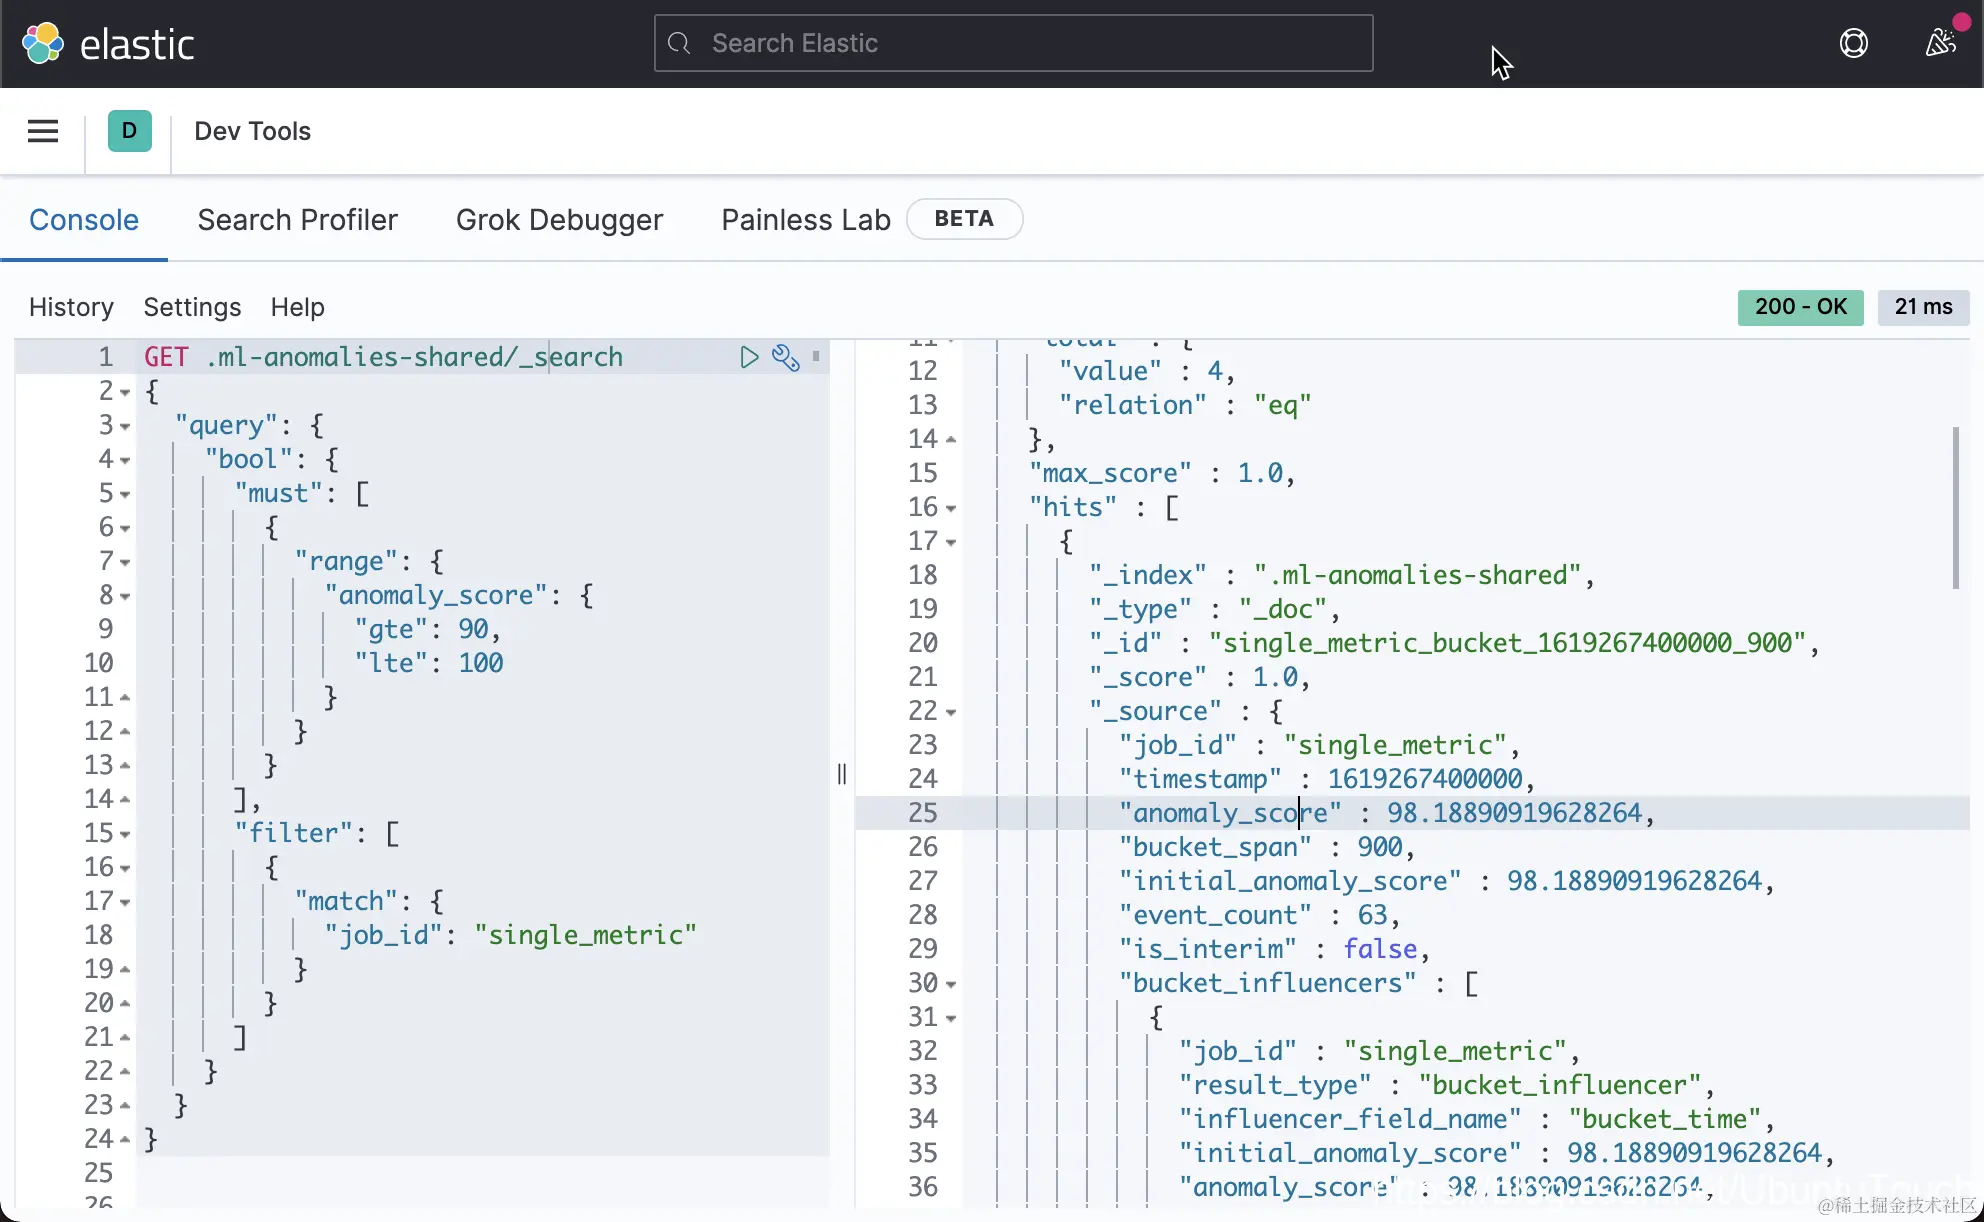Screen dimensions: 1984x1222
Task: Open the wrench request options icon
Action: point(786,357)
